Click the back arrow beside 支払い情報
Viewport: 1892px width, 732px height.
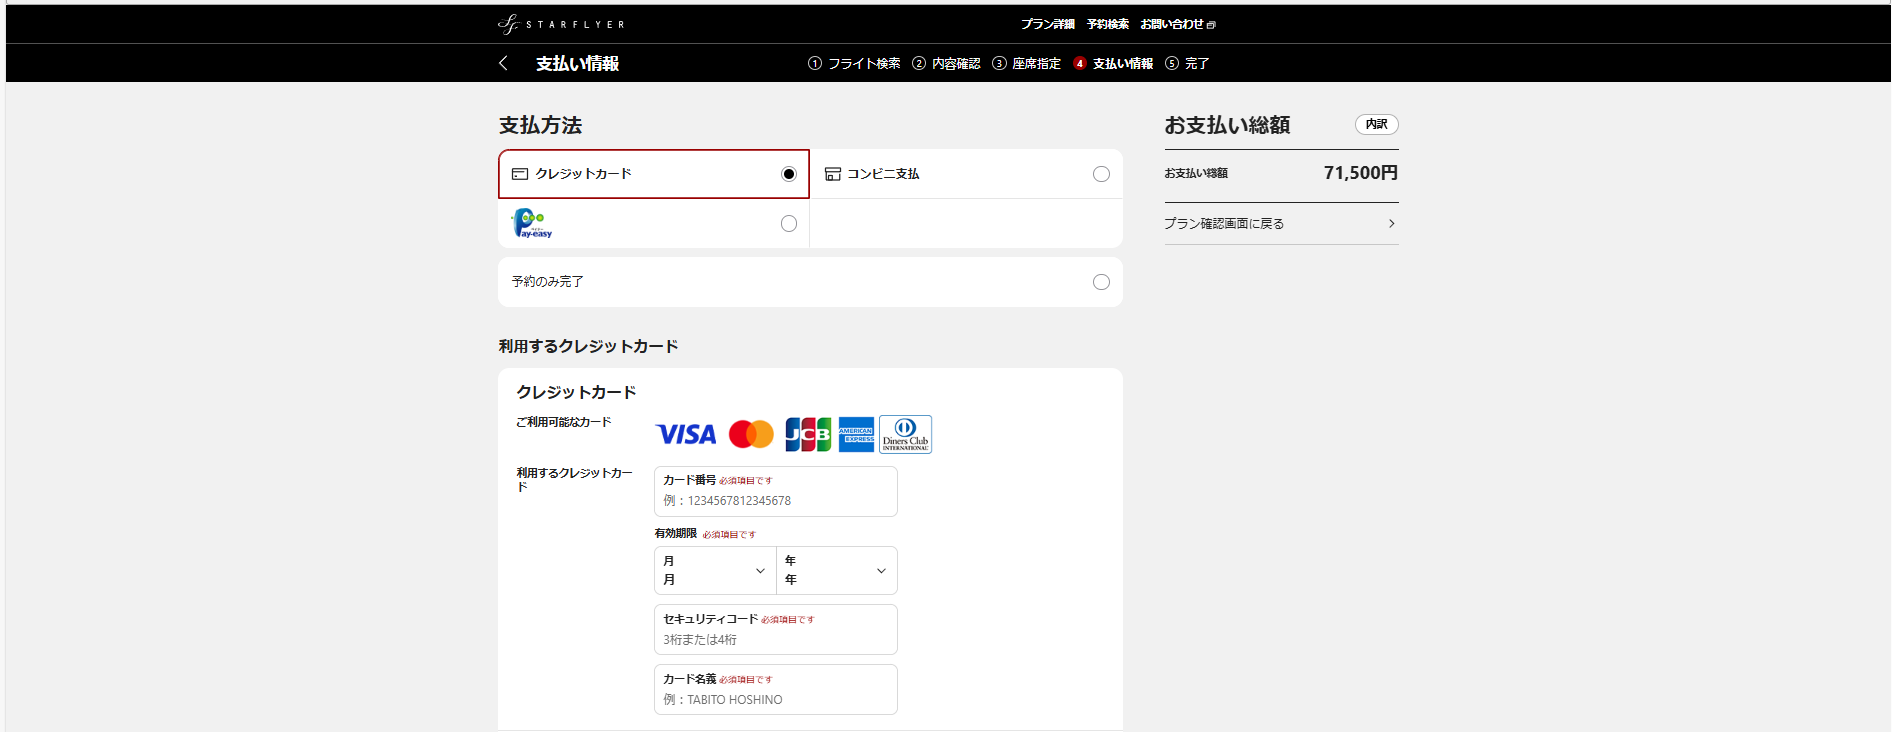(503, 63)
